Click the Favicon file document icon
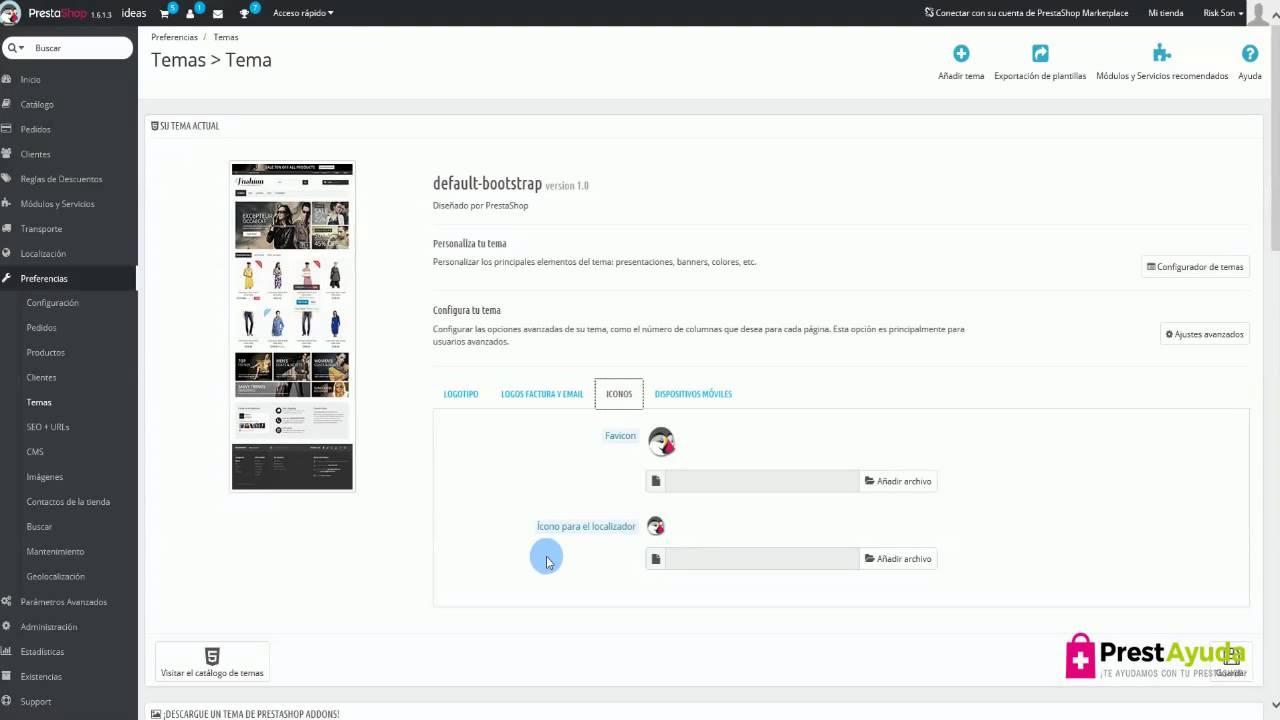The height and width of the screenshot is (720, 1280). 656,481
